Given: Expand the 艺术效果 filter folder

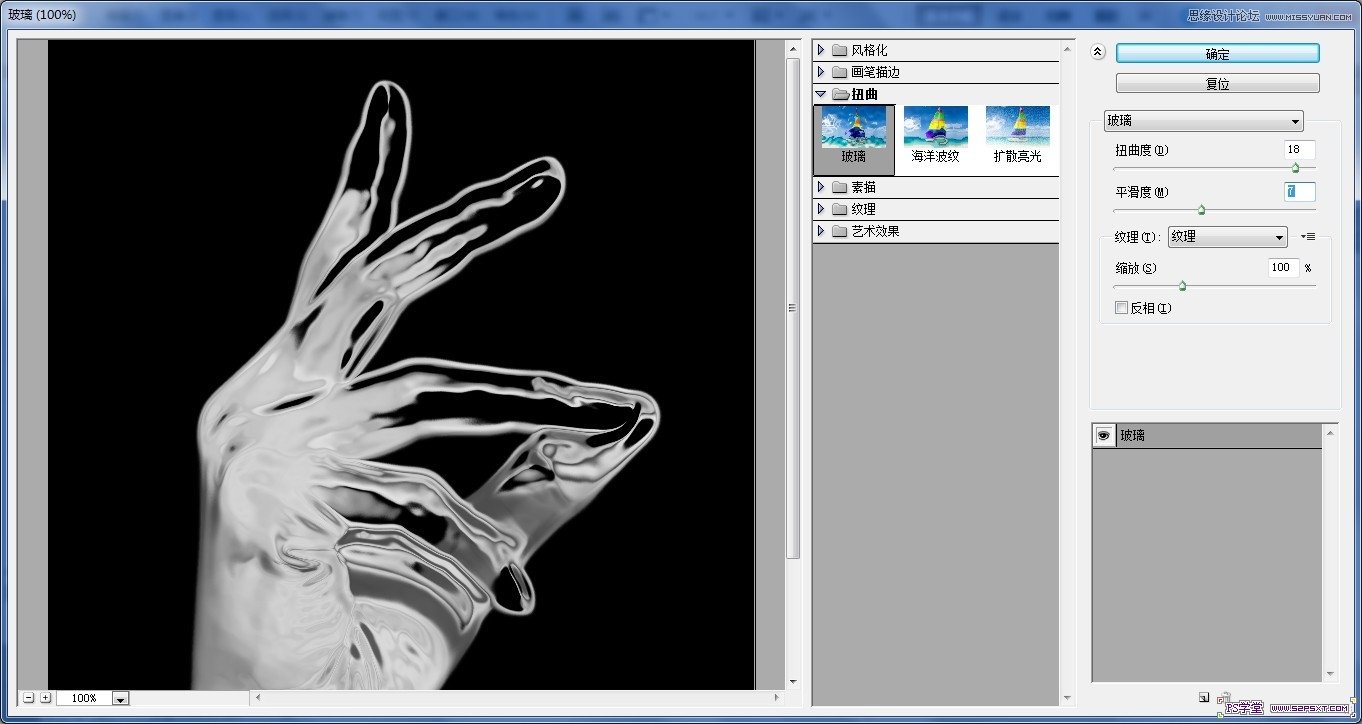Looking at the screenshot, I should (821, 231).
